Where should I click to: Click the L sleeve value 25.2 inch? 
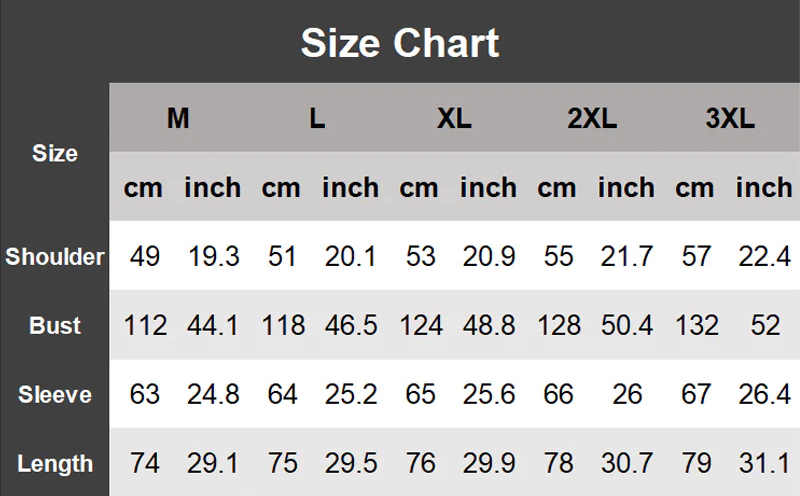[x=351, y=395]
